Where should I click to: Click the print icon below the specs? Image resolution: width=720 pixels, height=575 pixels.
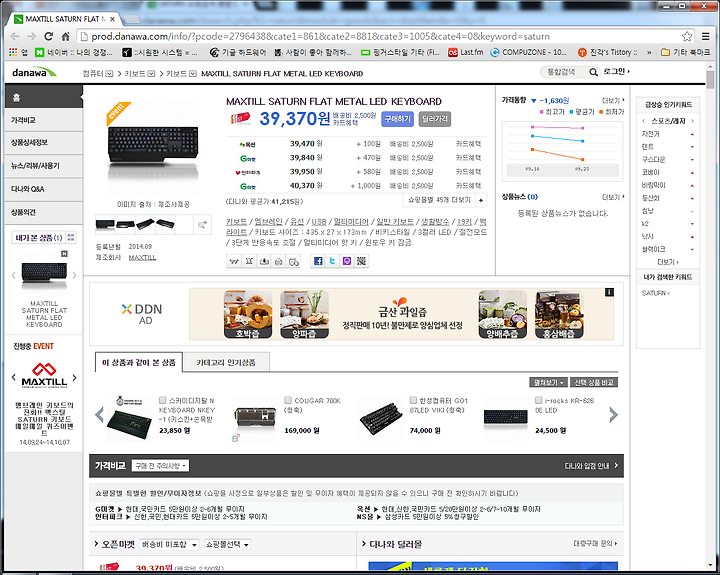coord(279,261)
